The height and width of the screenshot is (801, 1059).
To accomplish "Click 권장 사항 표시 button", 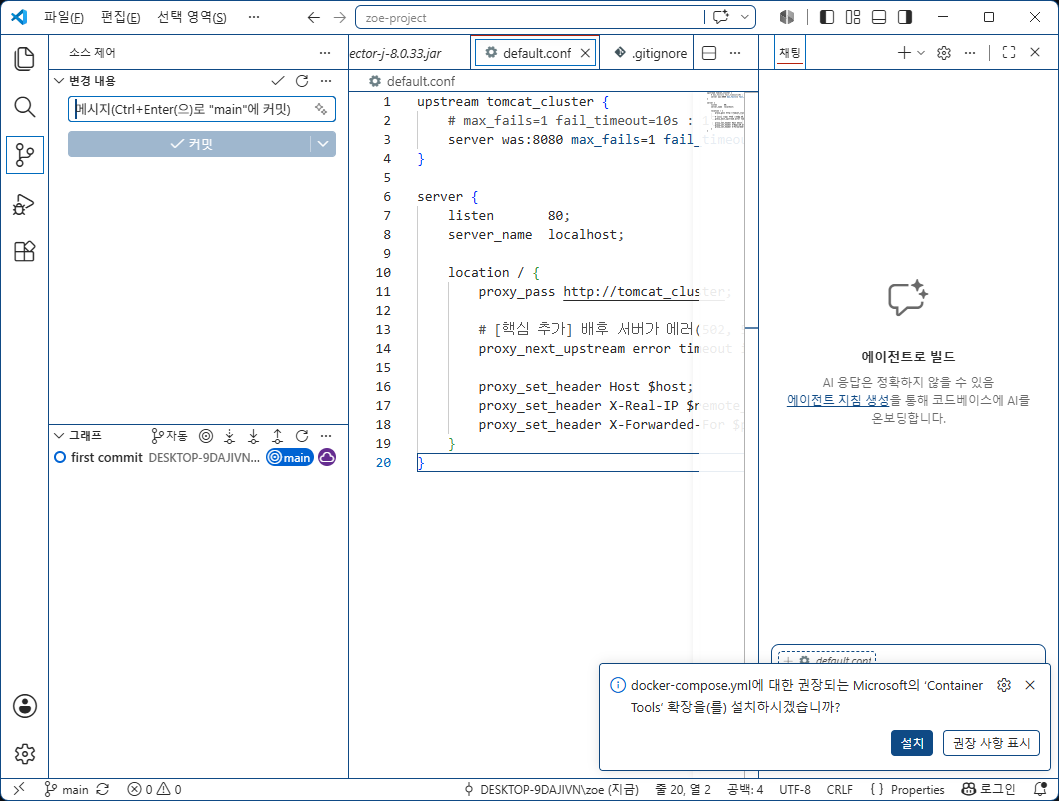I will tap(991, 743).
